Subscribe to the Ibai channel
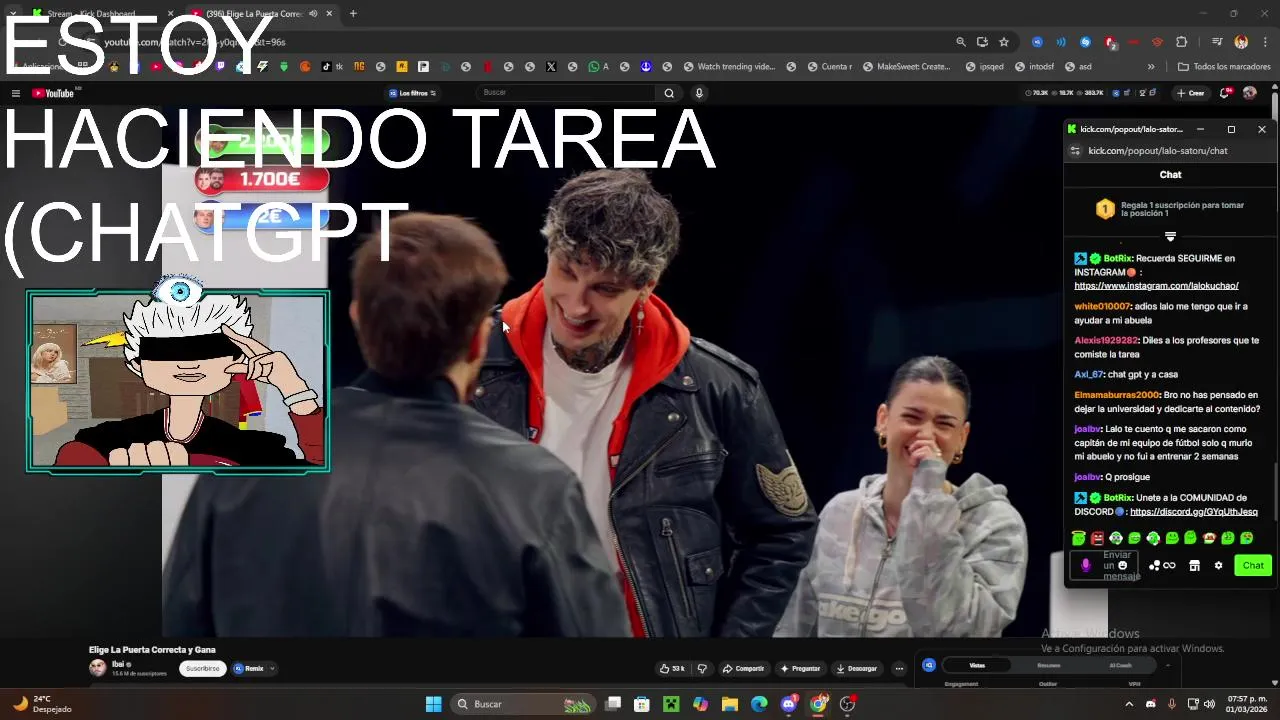Image resolution: width=1280 pixels, height=720 pixels. [202, 668]
